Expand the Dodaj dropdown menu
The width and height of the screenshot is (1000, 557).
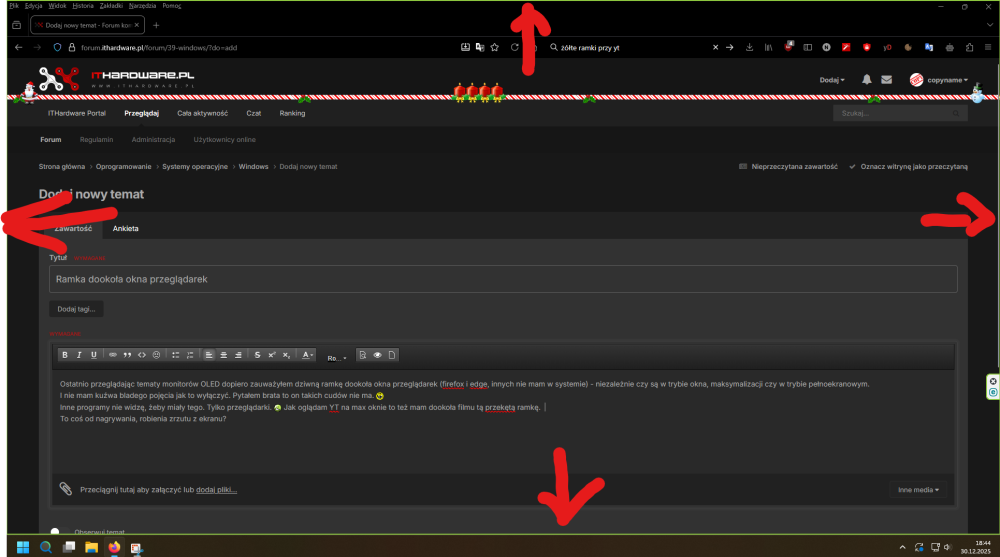coord(832,80)
